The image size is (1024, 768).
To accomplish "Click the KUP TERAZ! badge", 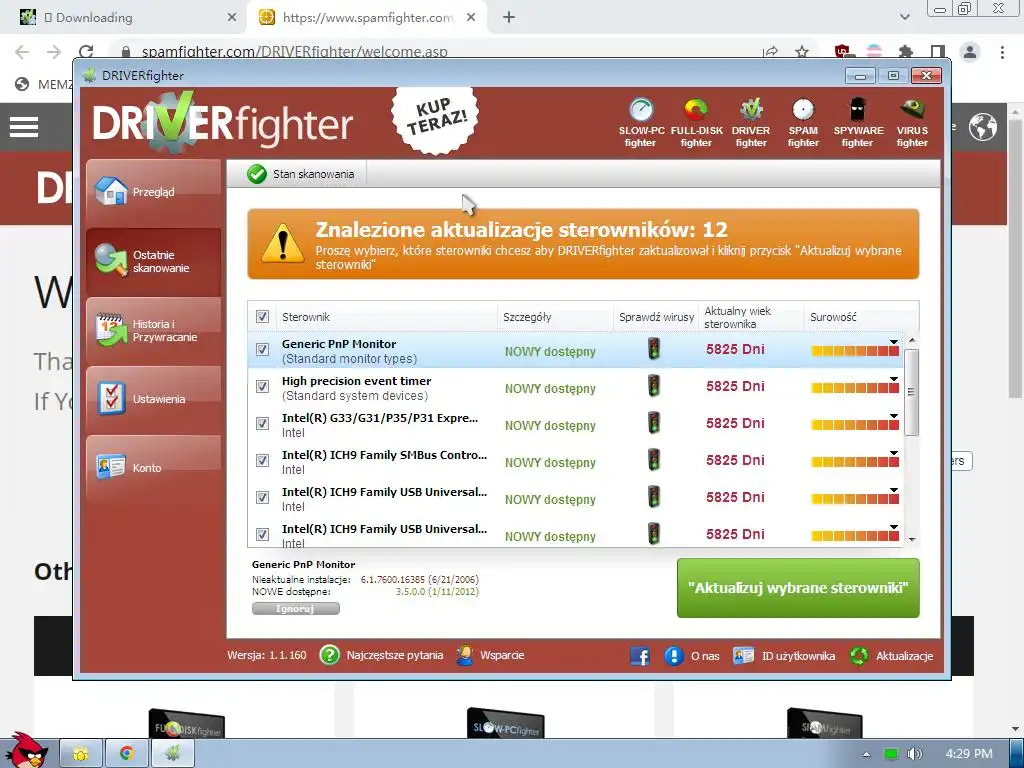I will [436, 118].
